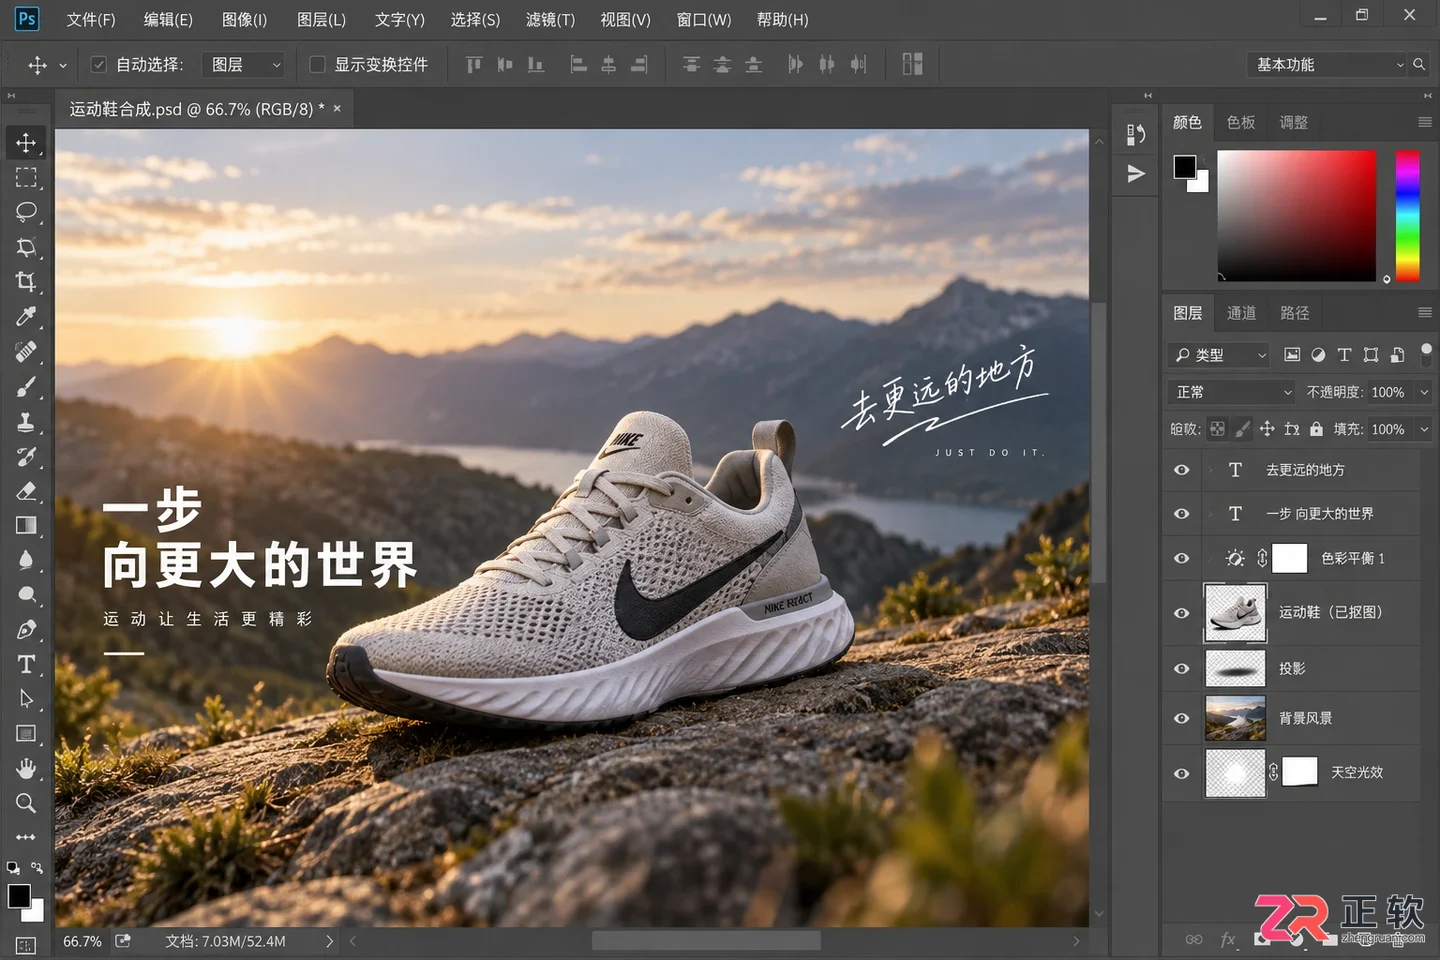Click the search icon beside workspace selector
1440x960 pixels.
[x=1419, y=64]
